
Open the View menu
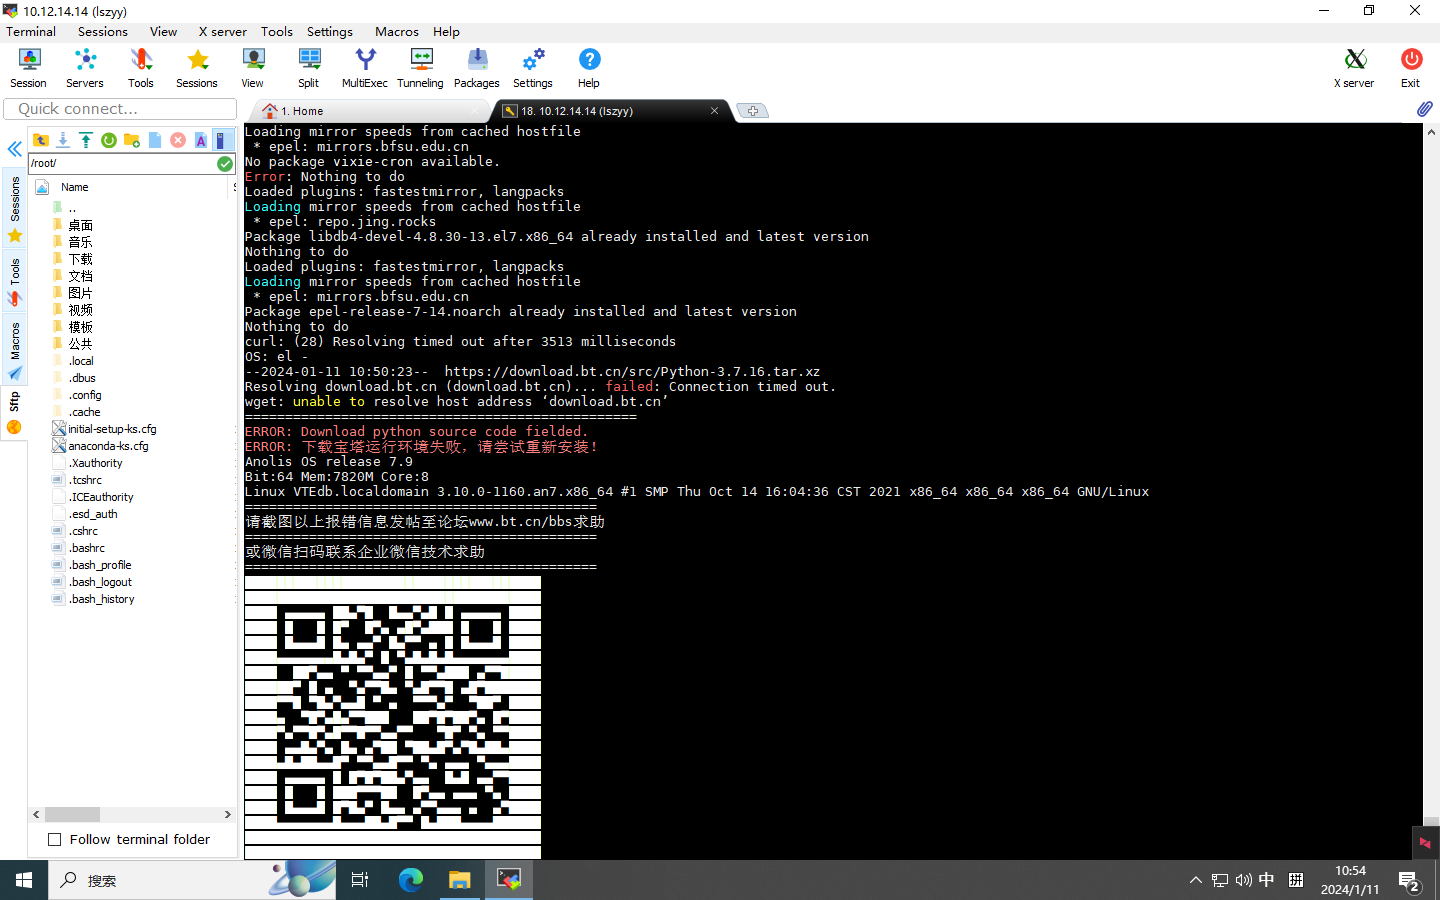point(163,32)
